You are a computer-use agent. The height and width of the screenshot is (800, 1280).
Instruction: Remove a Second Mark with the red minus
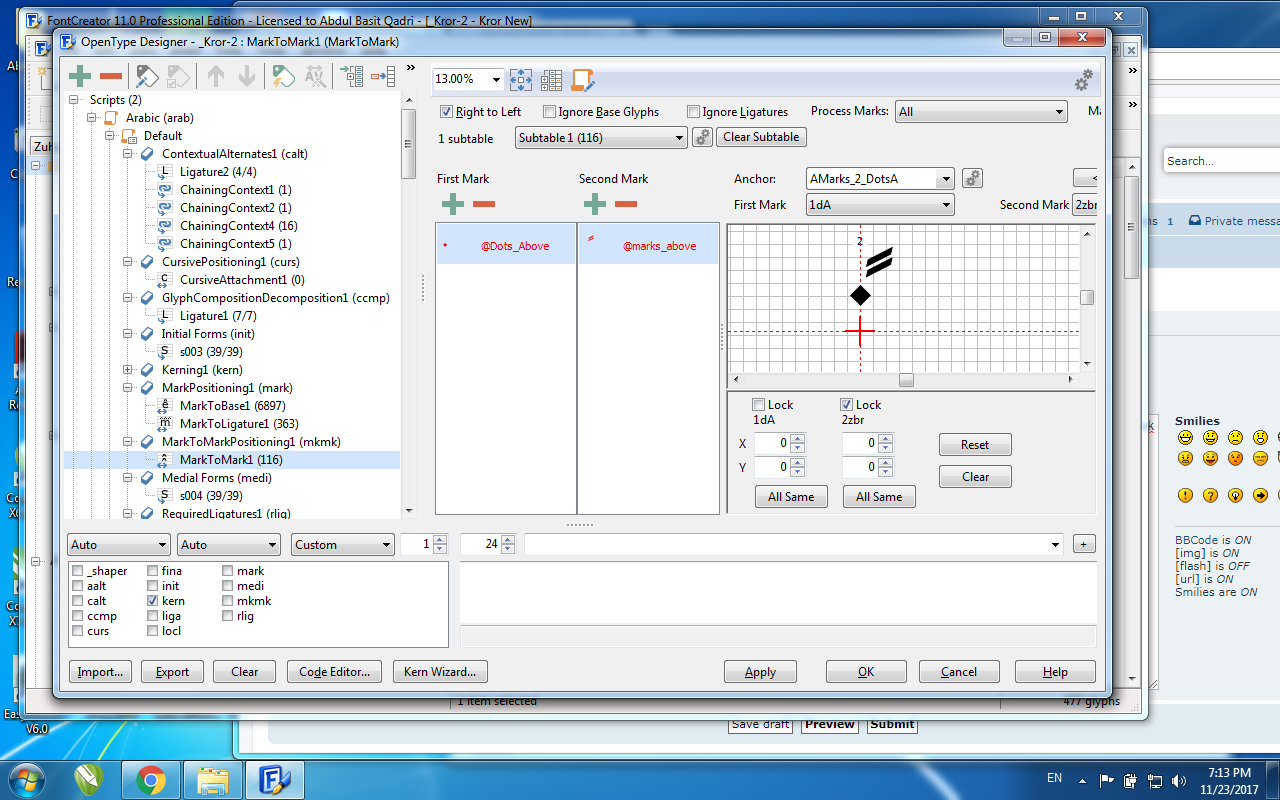click(626, 204)
